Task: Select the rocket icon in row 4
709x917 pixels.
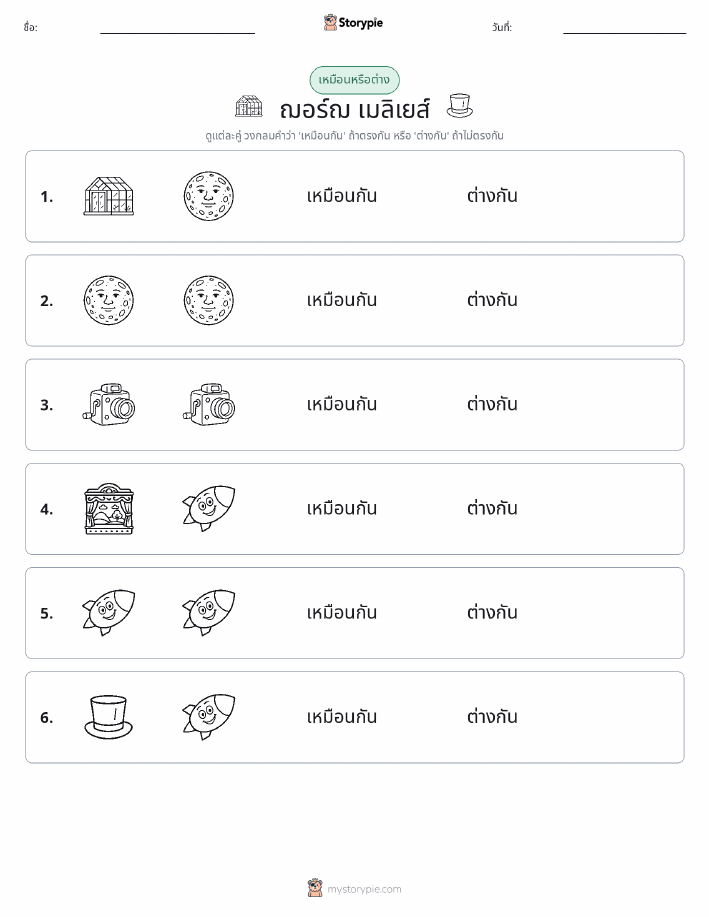Action: pos(209,508)
